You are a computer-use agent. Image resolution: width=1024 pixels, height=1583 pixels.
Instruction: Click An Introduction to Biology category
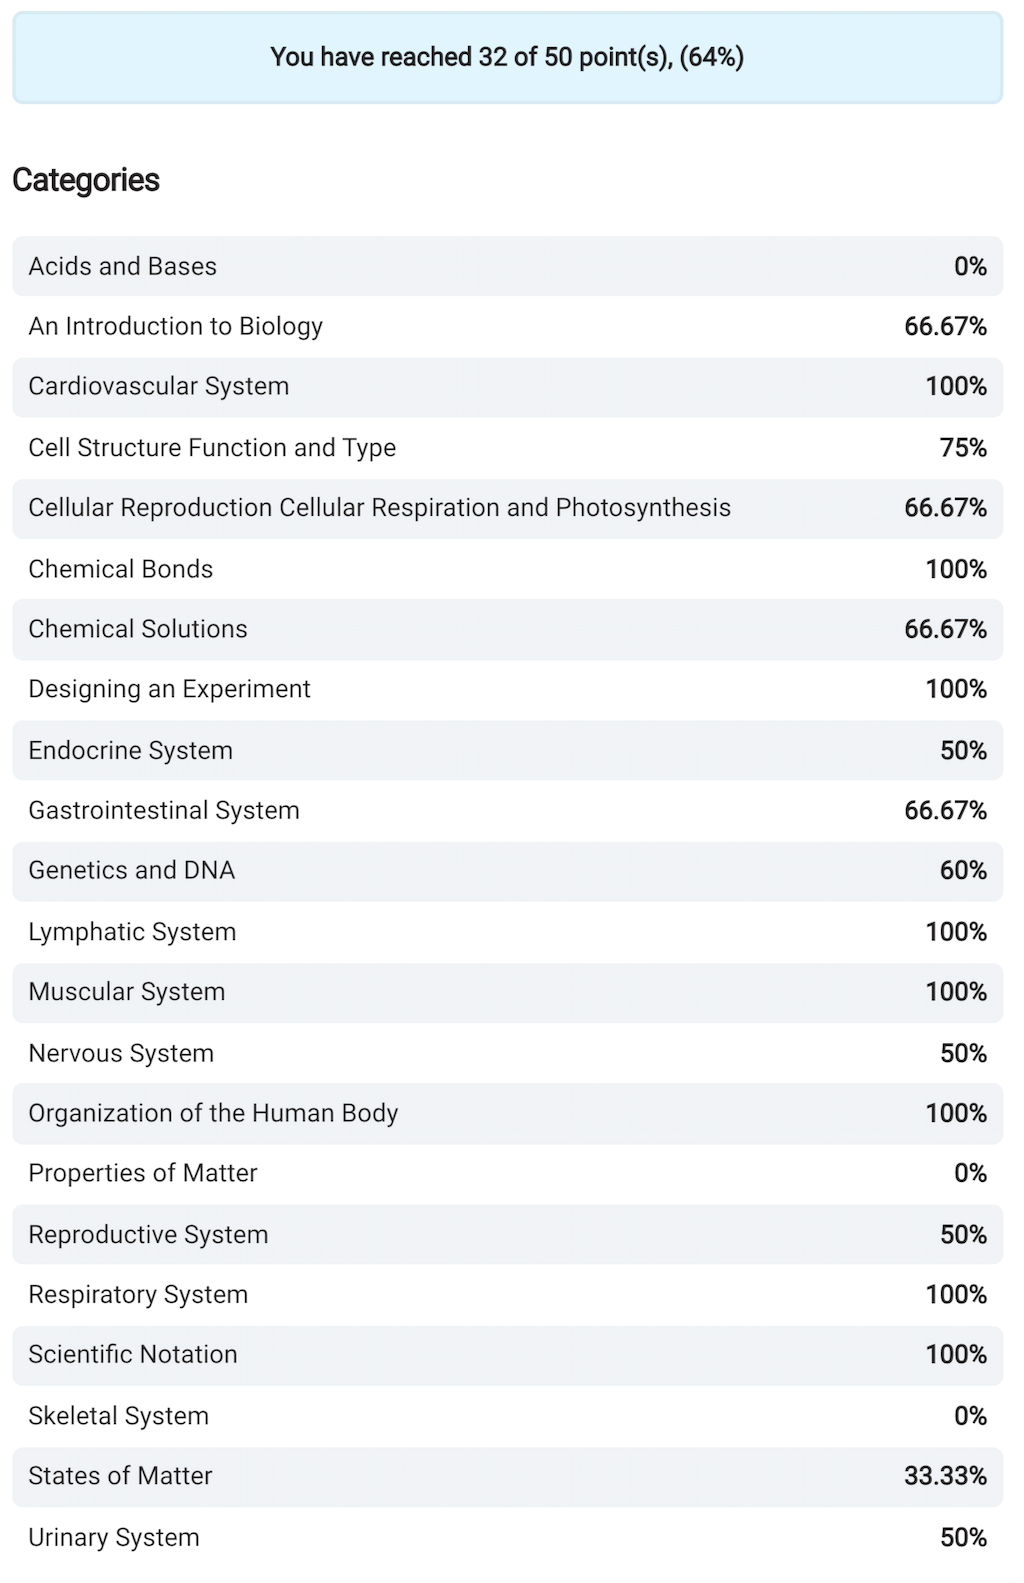pos(176,326)
